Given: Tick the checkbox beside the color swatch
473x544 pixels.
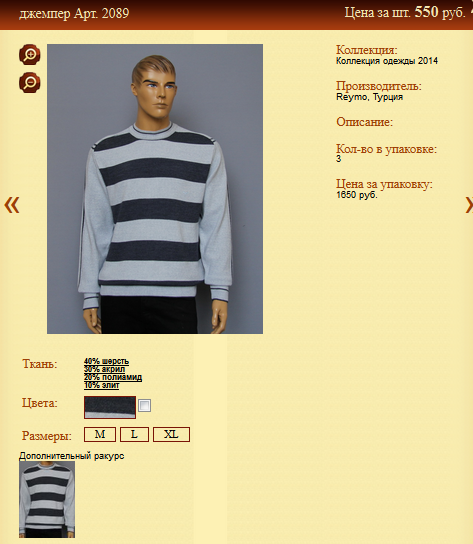Looking at the screenshot, I should [x=144, y=405].
